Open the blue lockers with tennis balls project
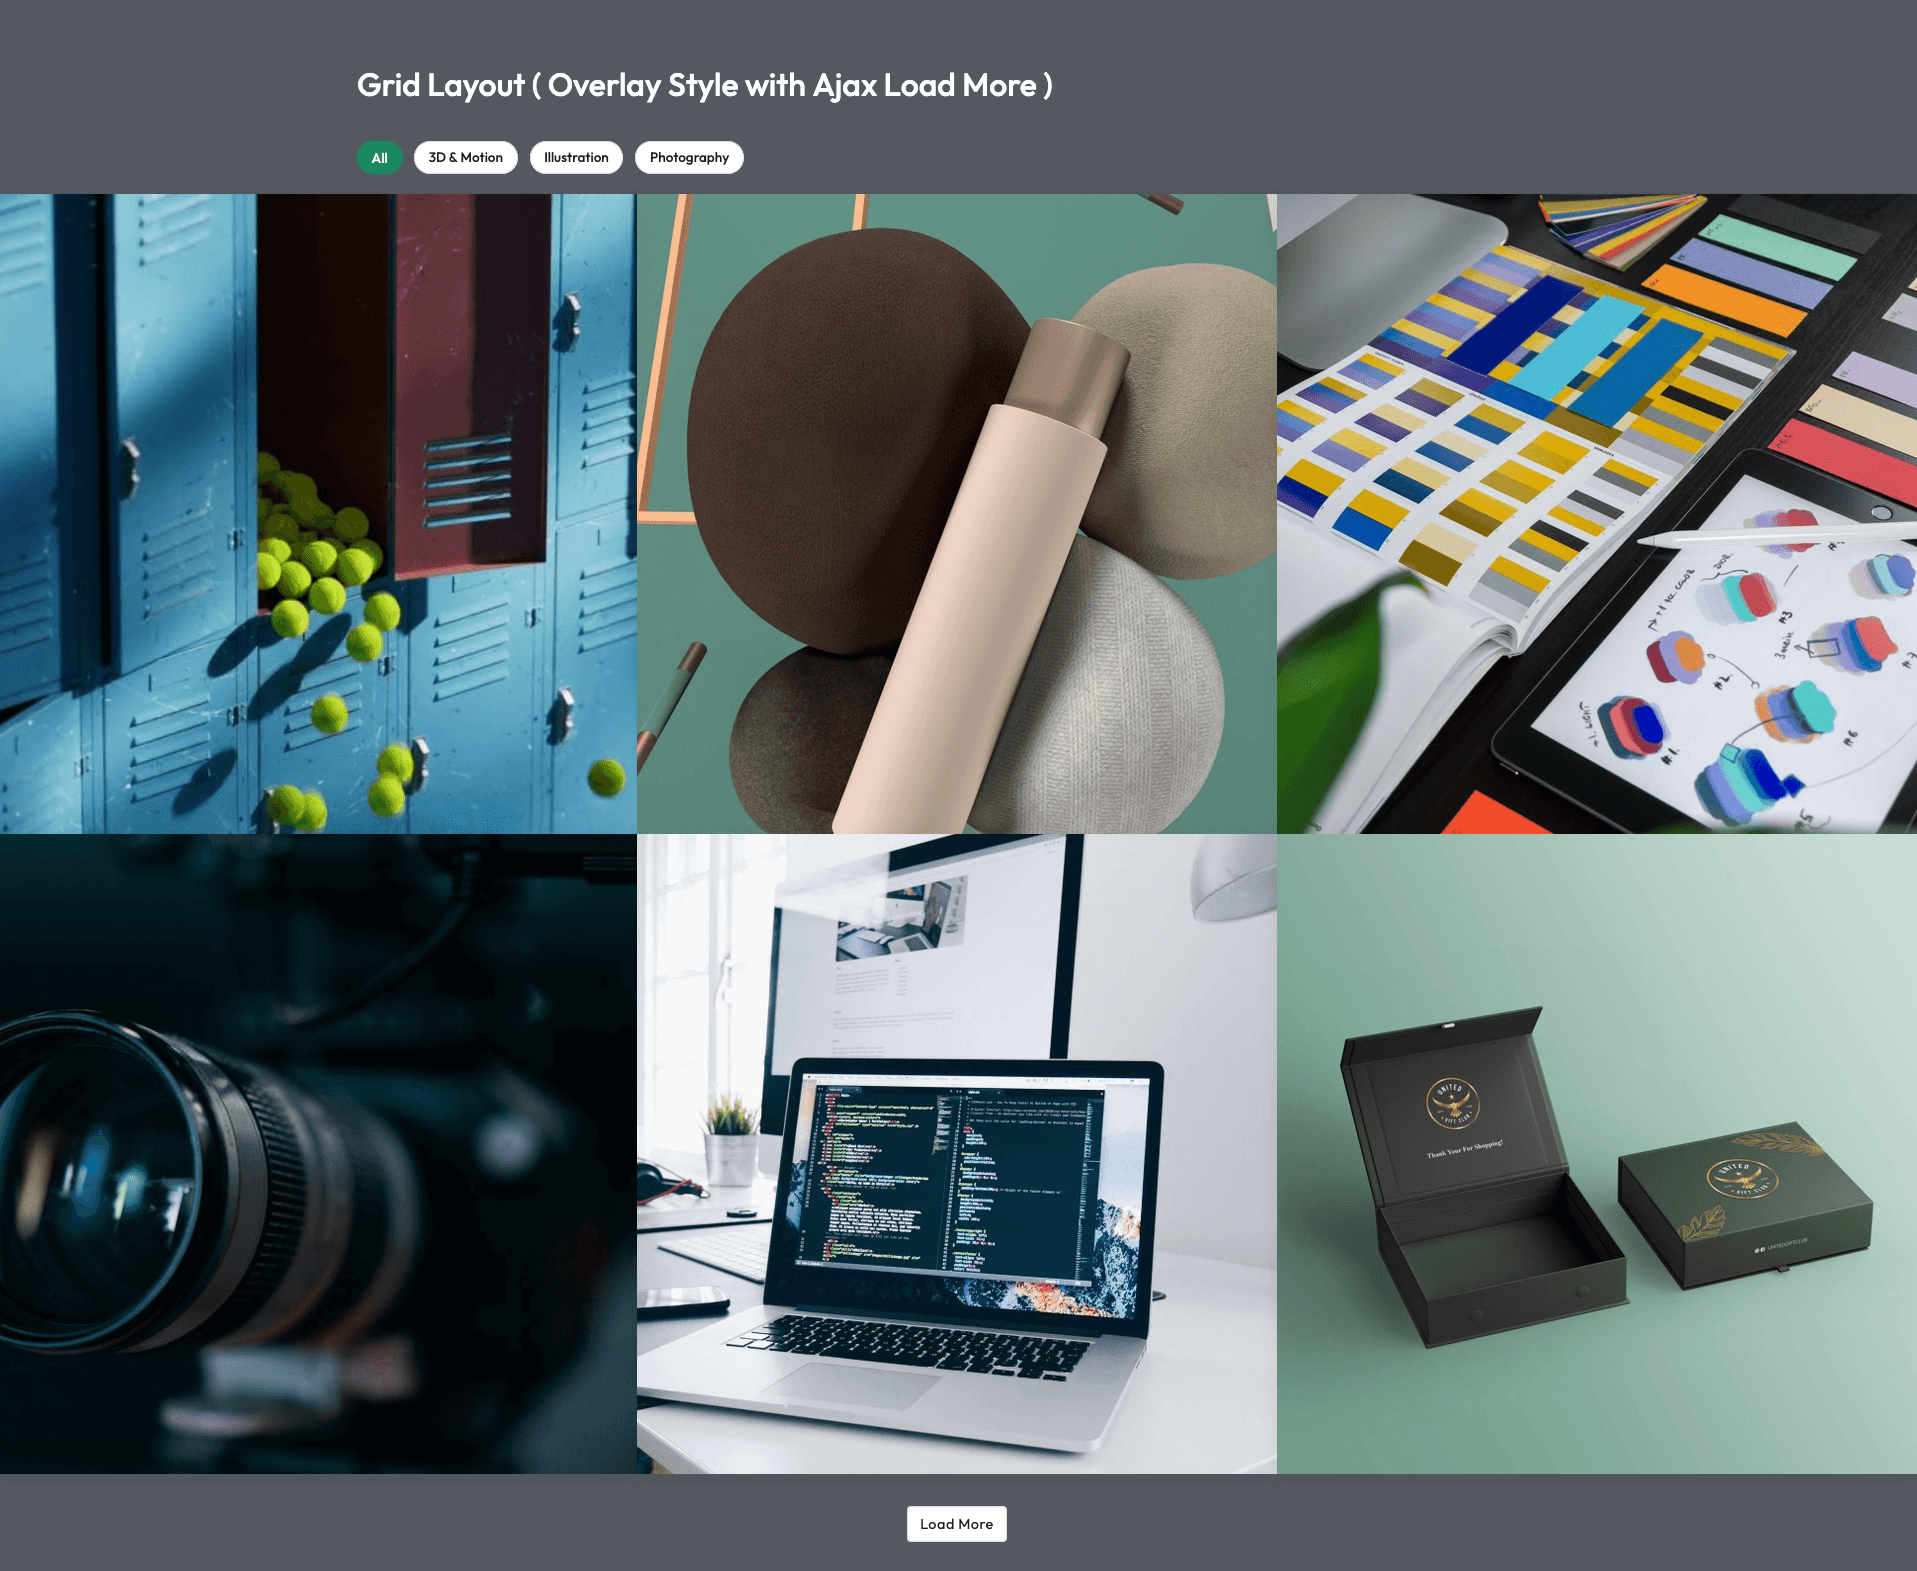Screen dimensions: 1917x1571 (318, 514)
